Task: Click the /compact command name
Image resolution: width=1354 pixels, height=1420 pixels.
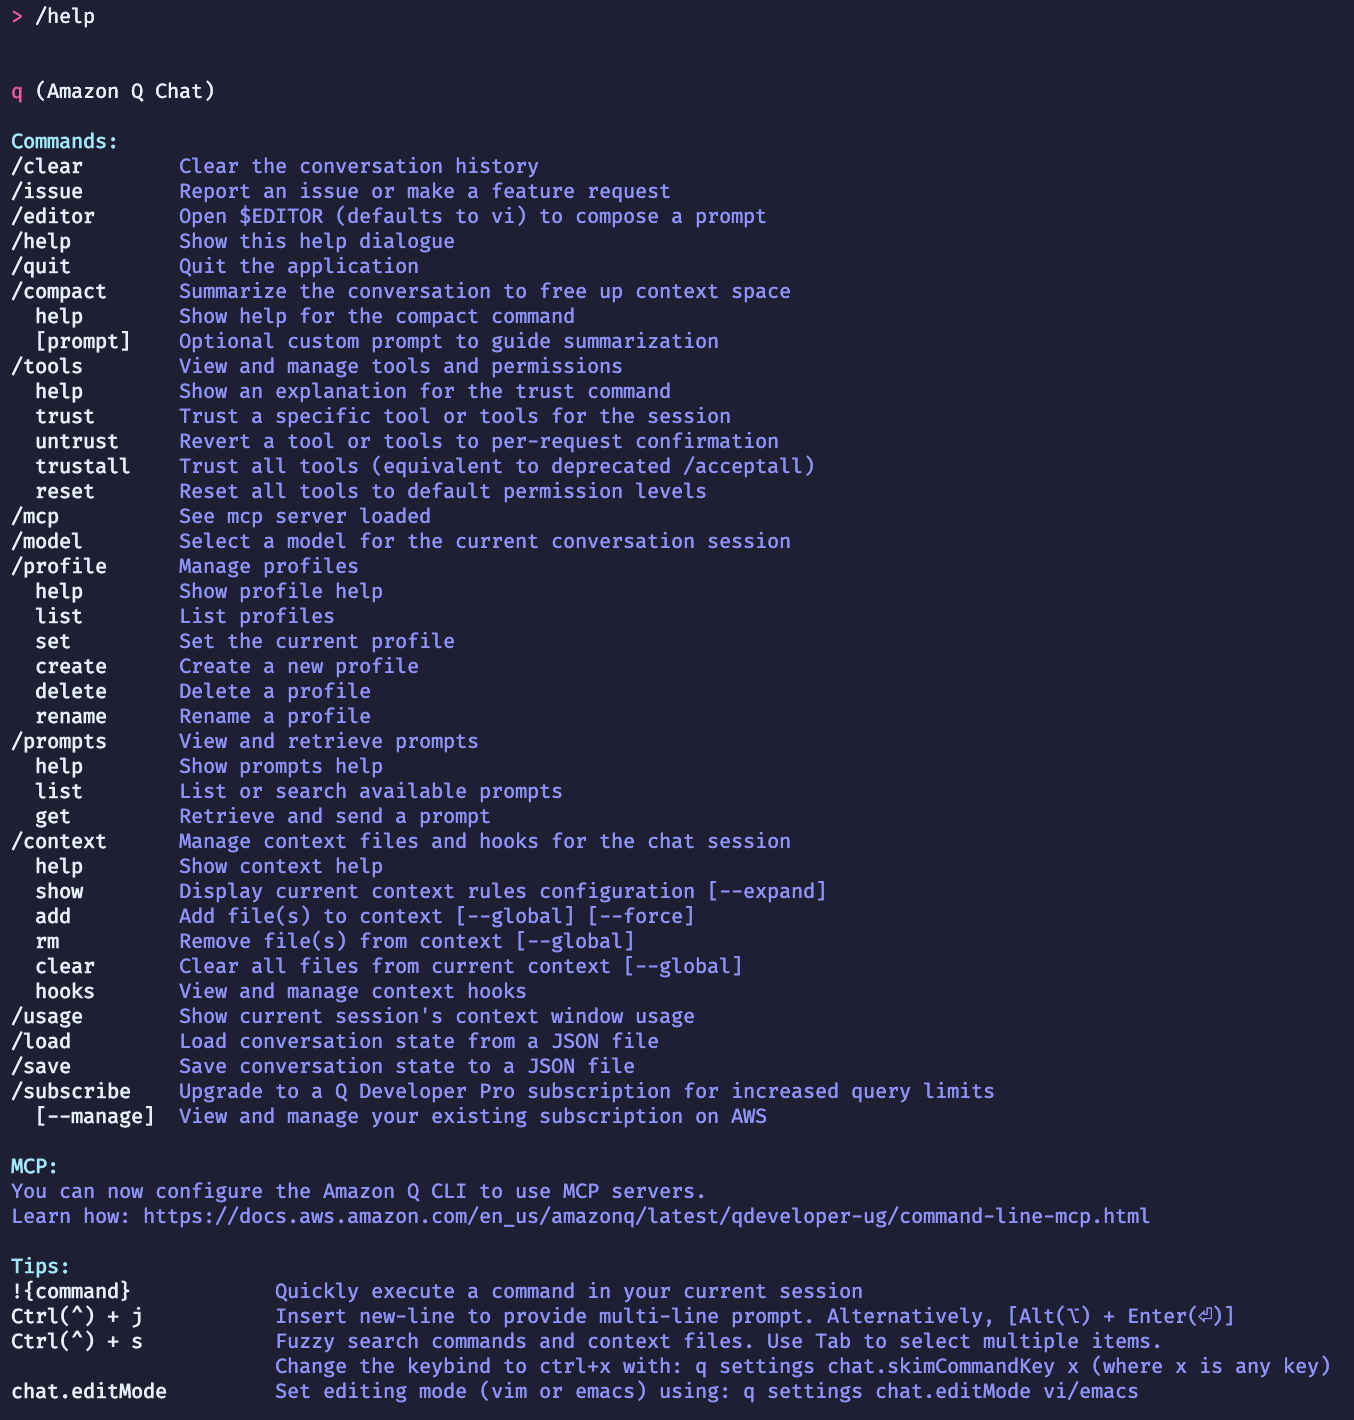Action: pyautogui.click(x=59, y=291)
